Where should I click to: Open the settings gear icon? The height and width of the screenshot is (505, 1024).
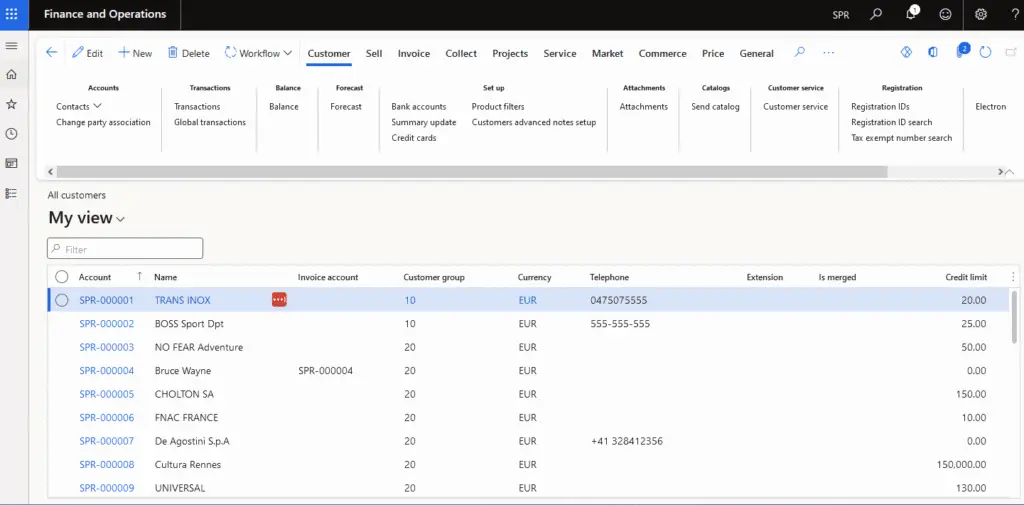980,14
